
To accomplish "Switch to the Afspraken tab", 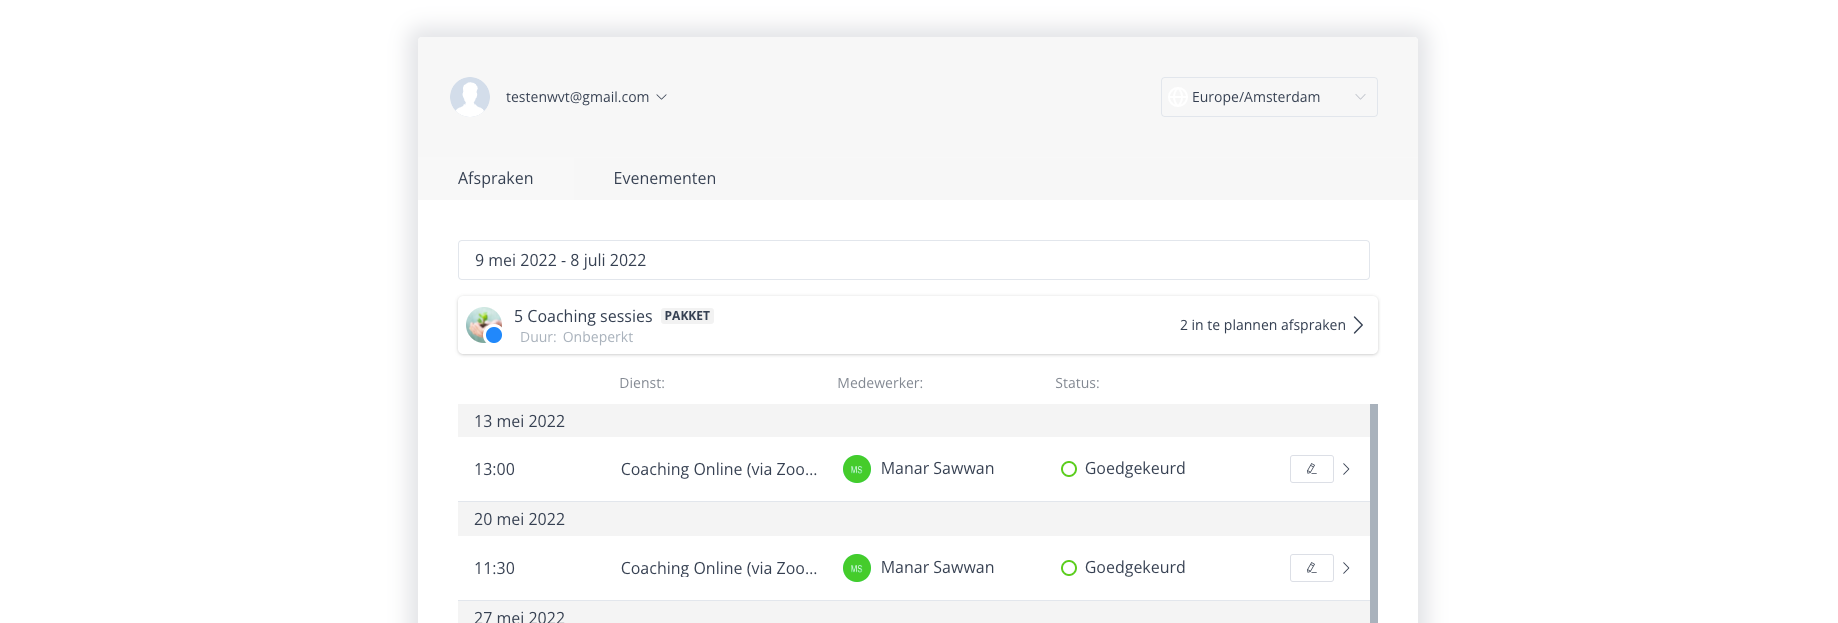I will pos(496,178).
